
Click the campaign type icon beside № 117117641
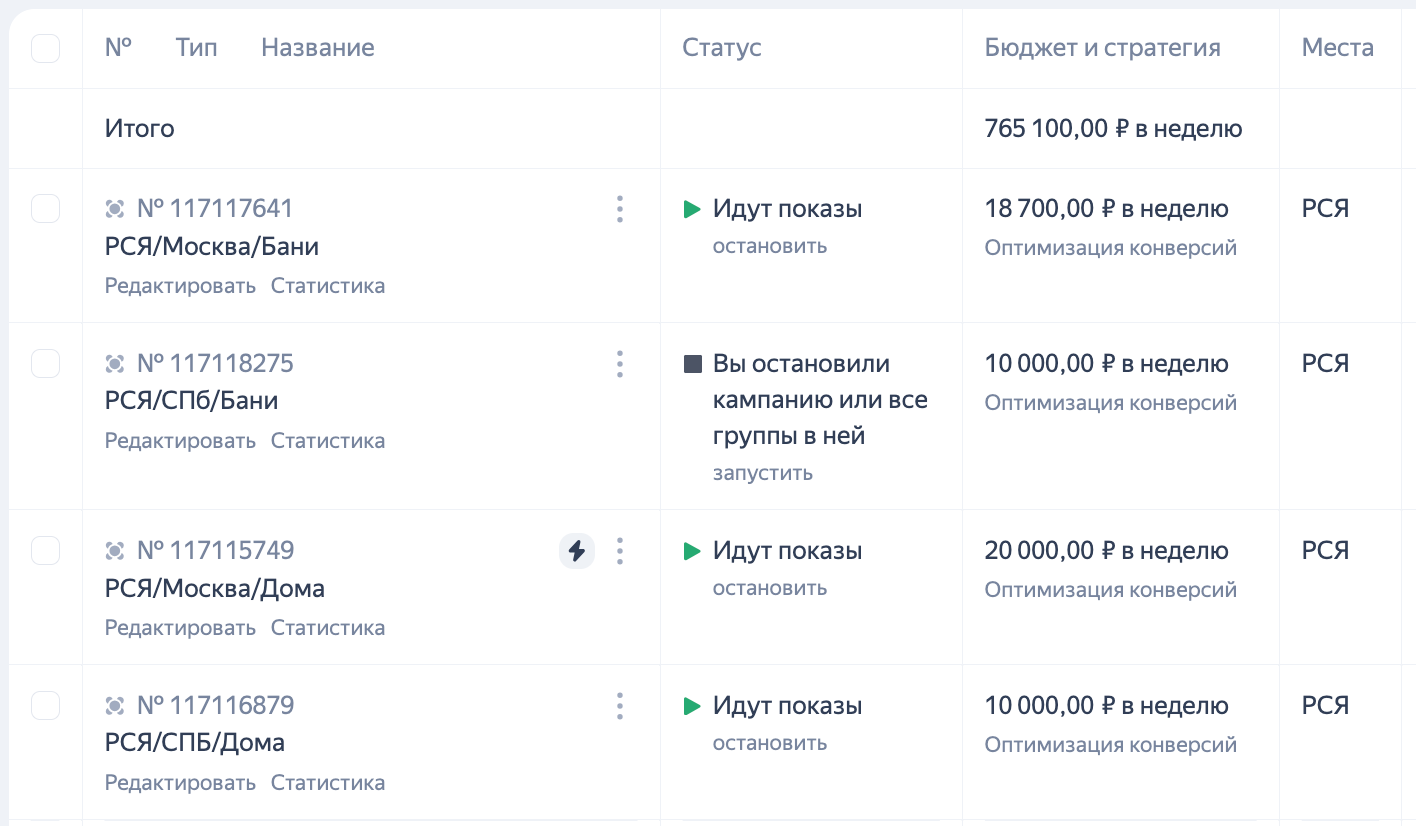click(115, 209)
